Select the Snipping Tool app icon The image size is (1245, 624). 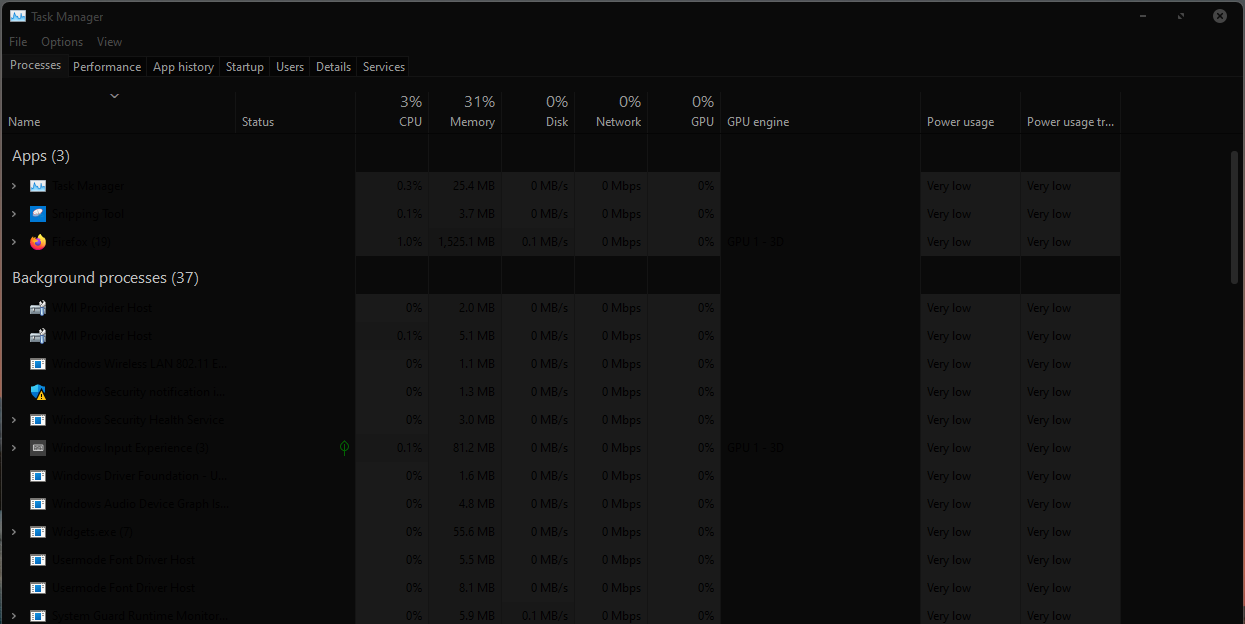point(37,213)
